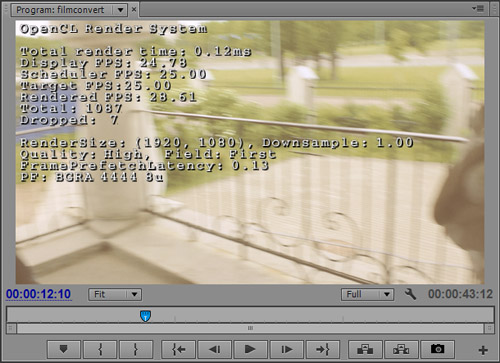Click the video preview frame
This screenshot has width=500, height=363.
pyautogui.click(x=250, y=152)
